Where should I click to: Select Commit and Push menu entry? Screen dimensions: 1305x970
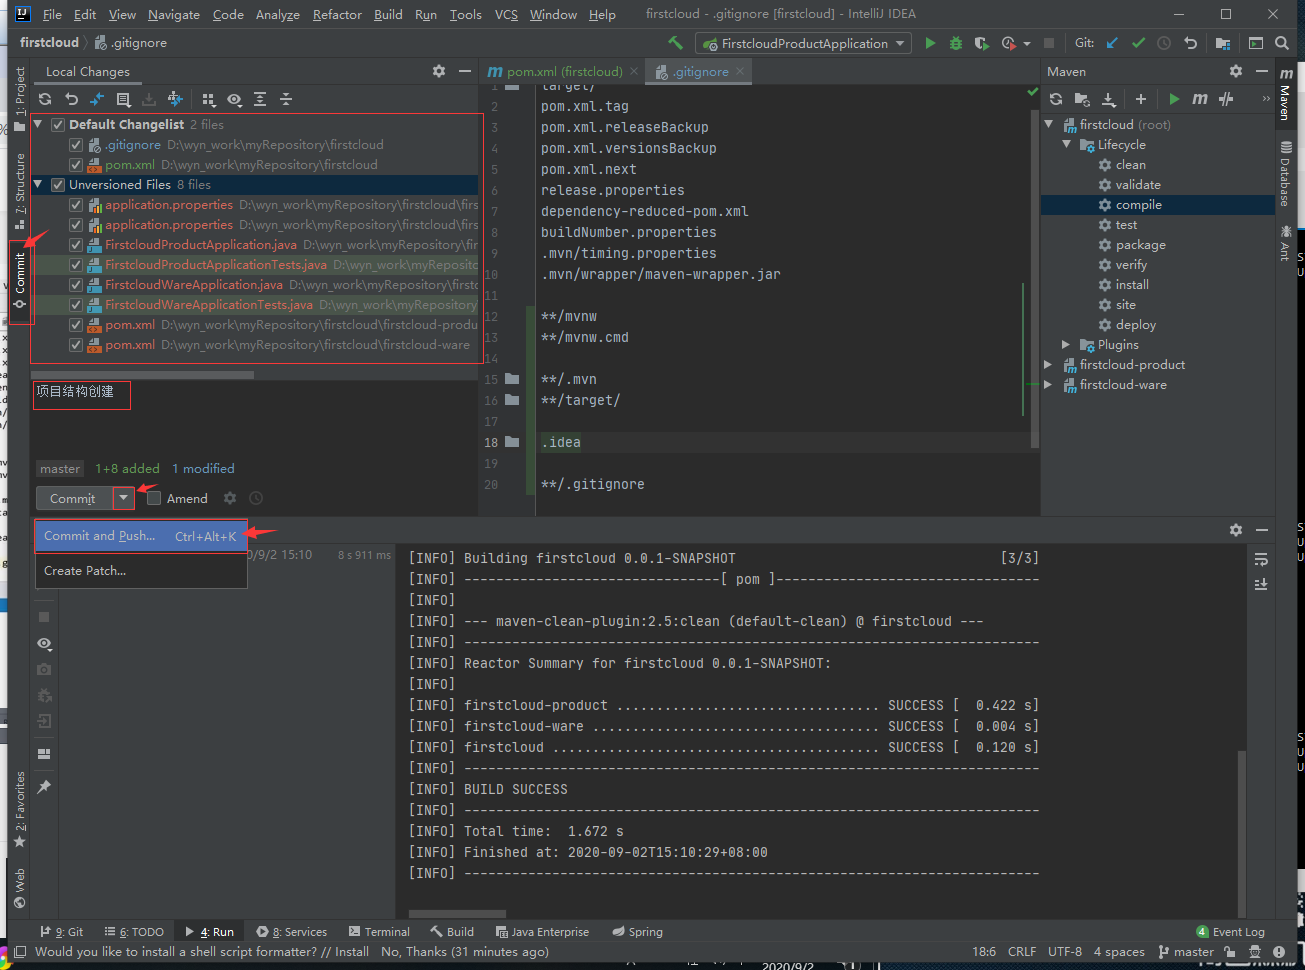click(141, 536)
